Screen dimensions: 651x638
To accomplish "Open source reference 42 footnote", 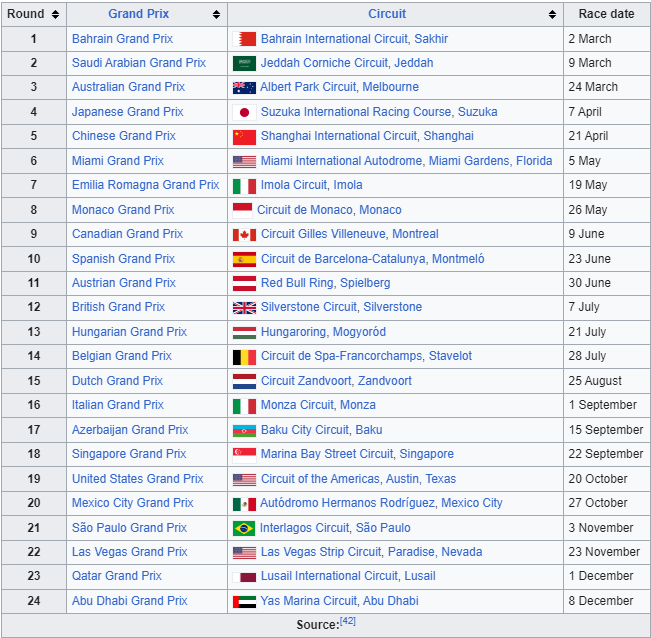I will (x=348, y=621).
